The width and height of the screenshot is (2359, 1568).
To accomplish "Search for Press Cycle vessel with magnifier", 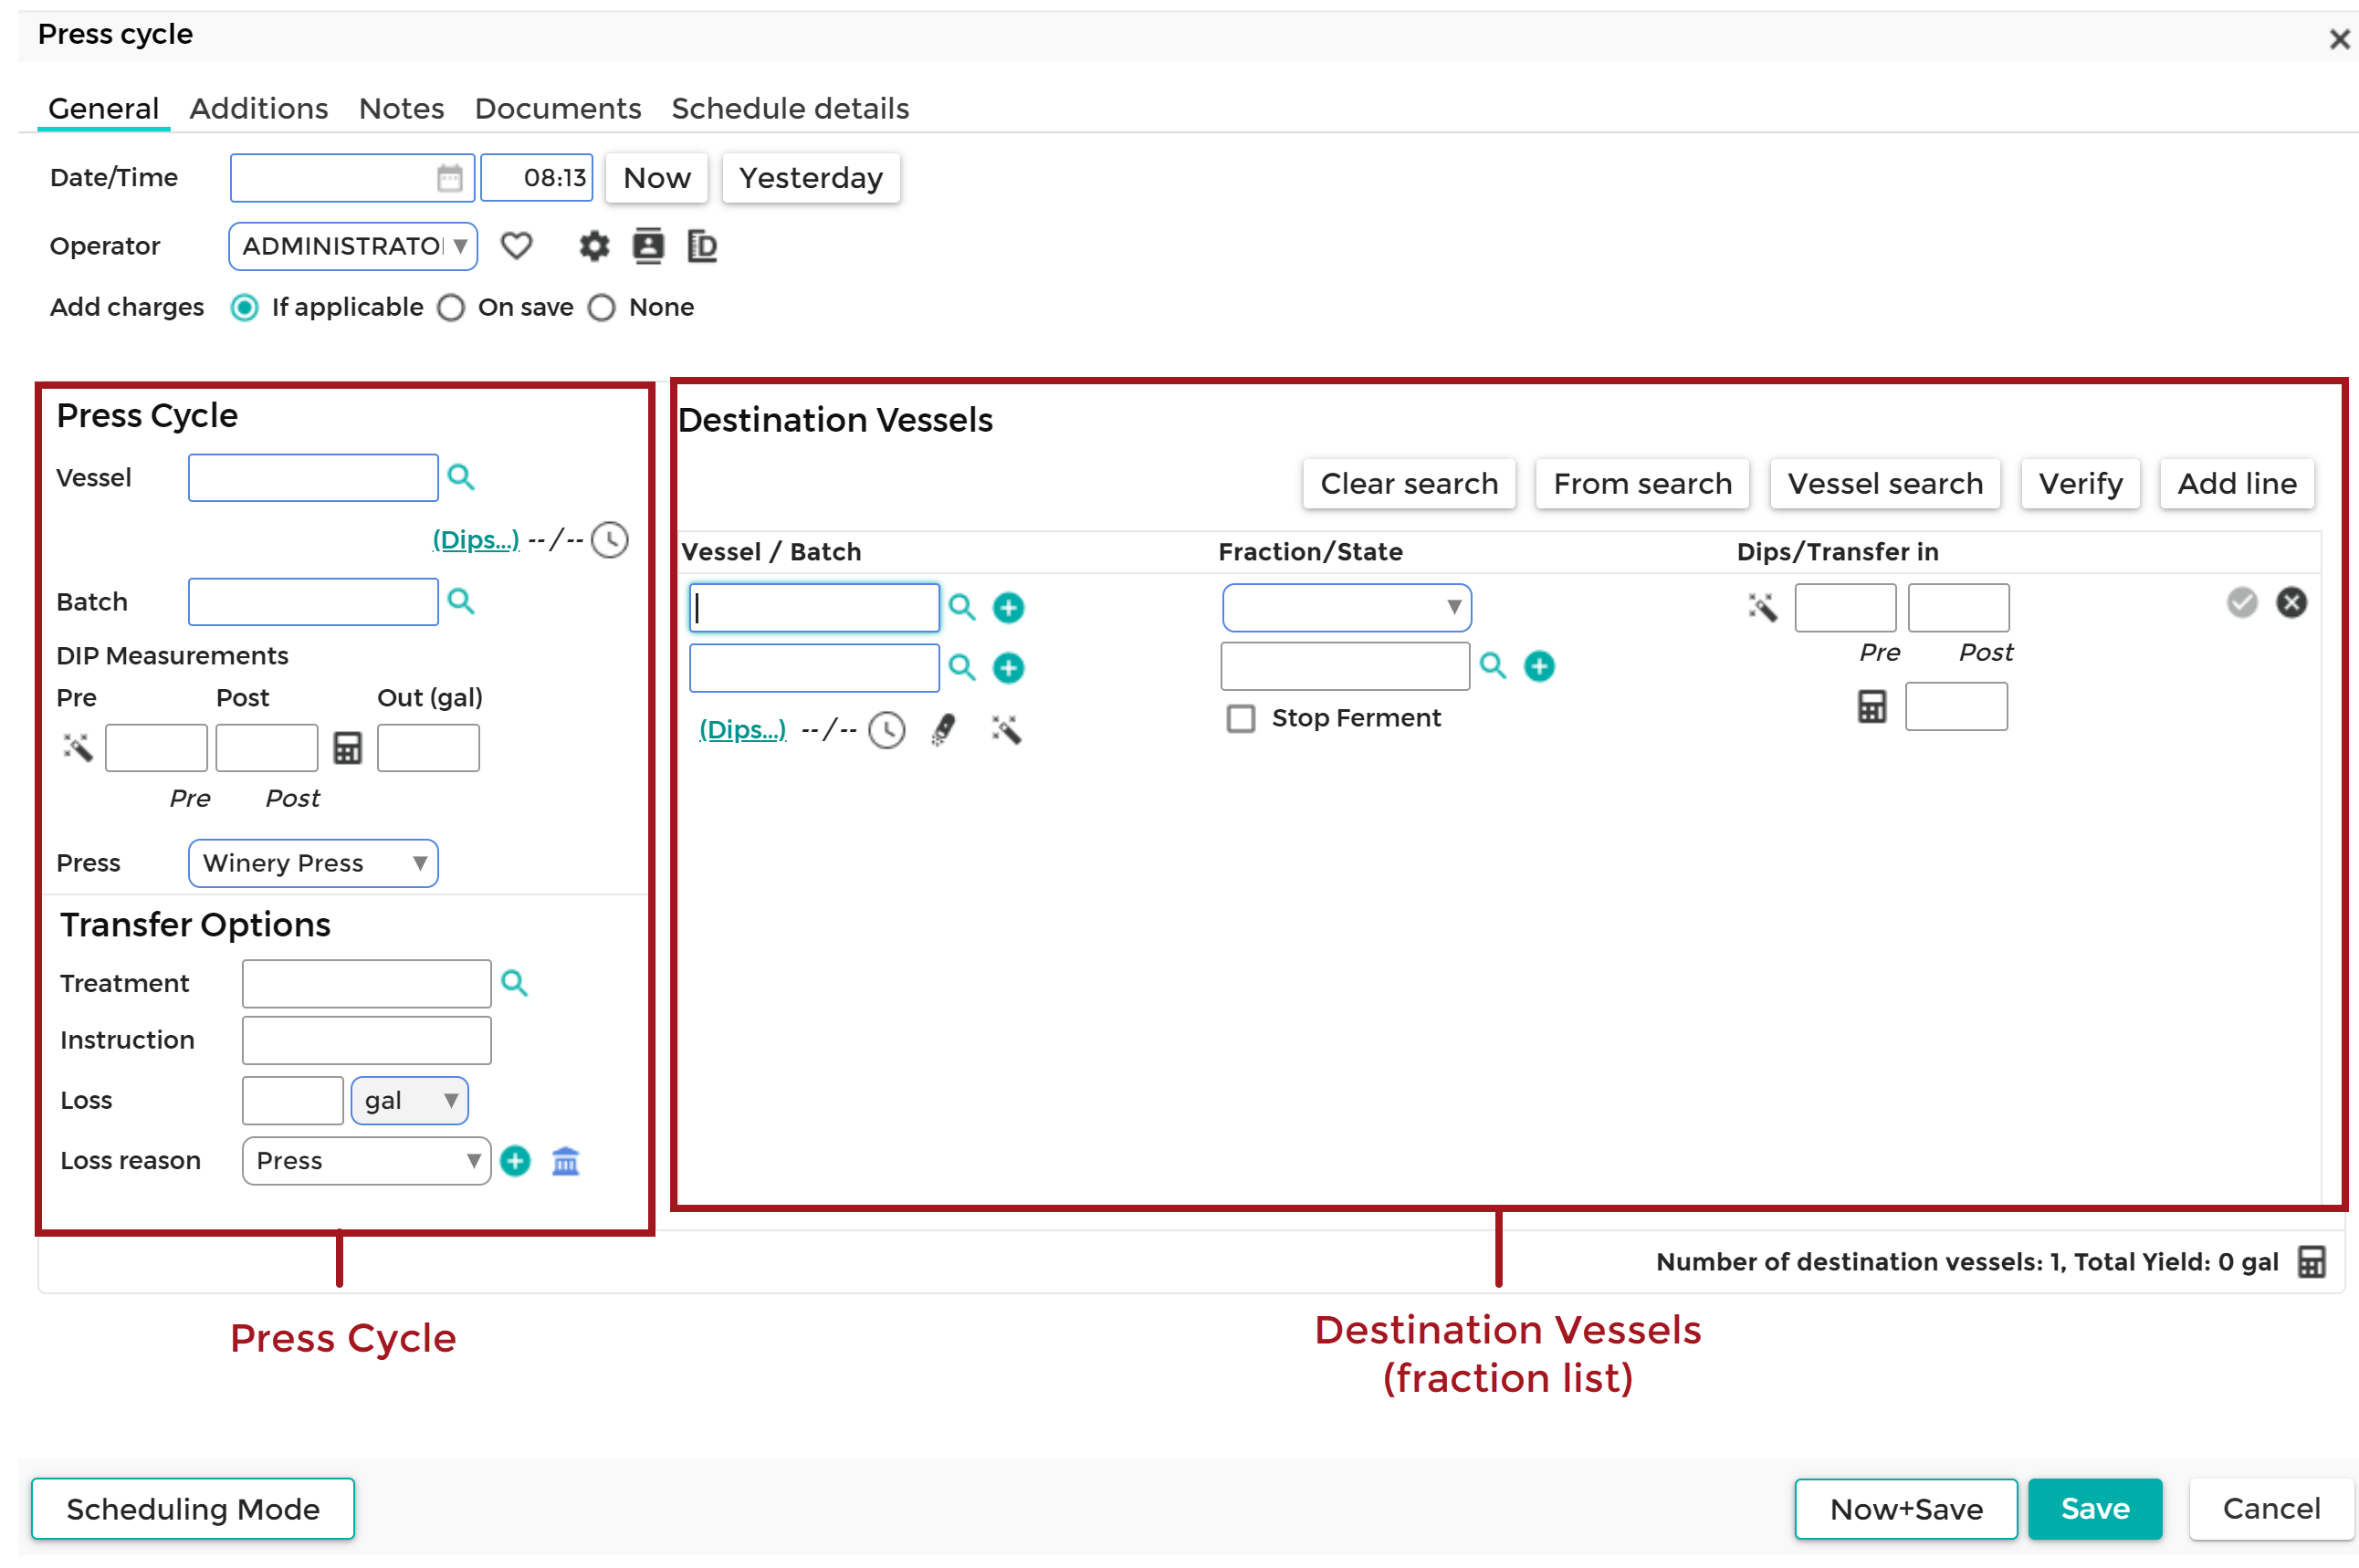I will tap(460, 477).
